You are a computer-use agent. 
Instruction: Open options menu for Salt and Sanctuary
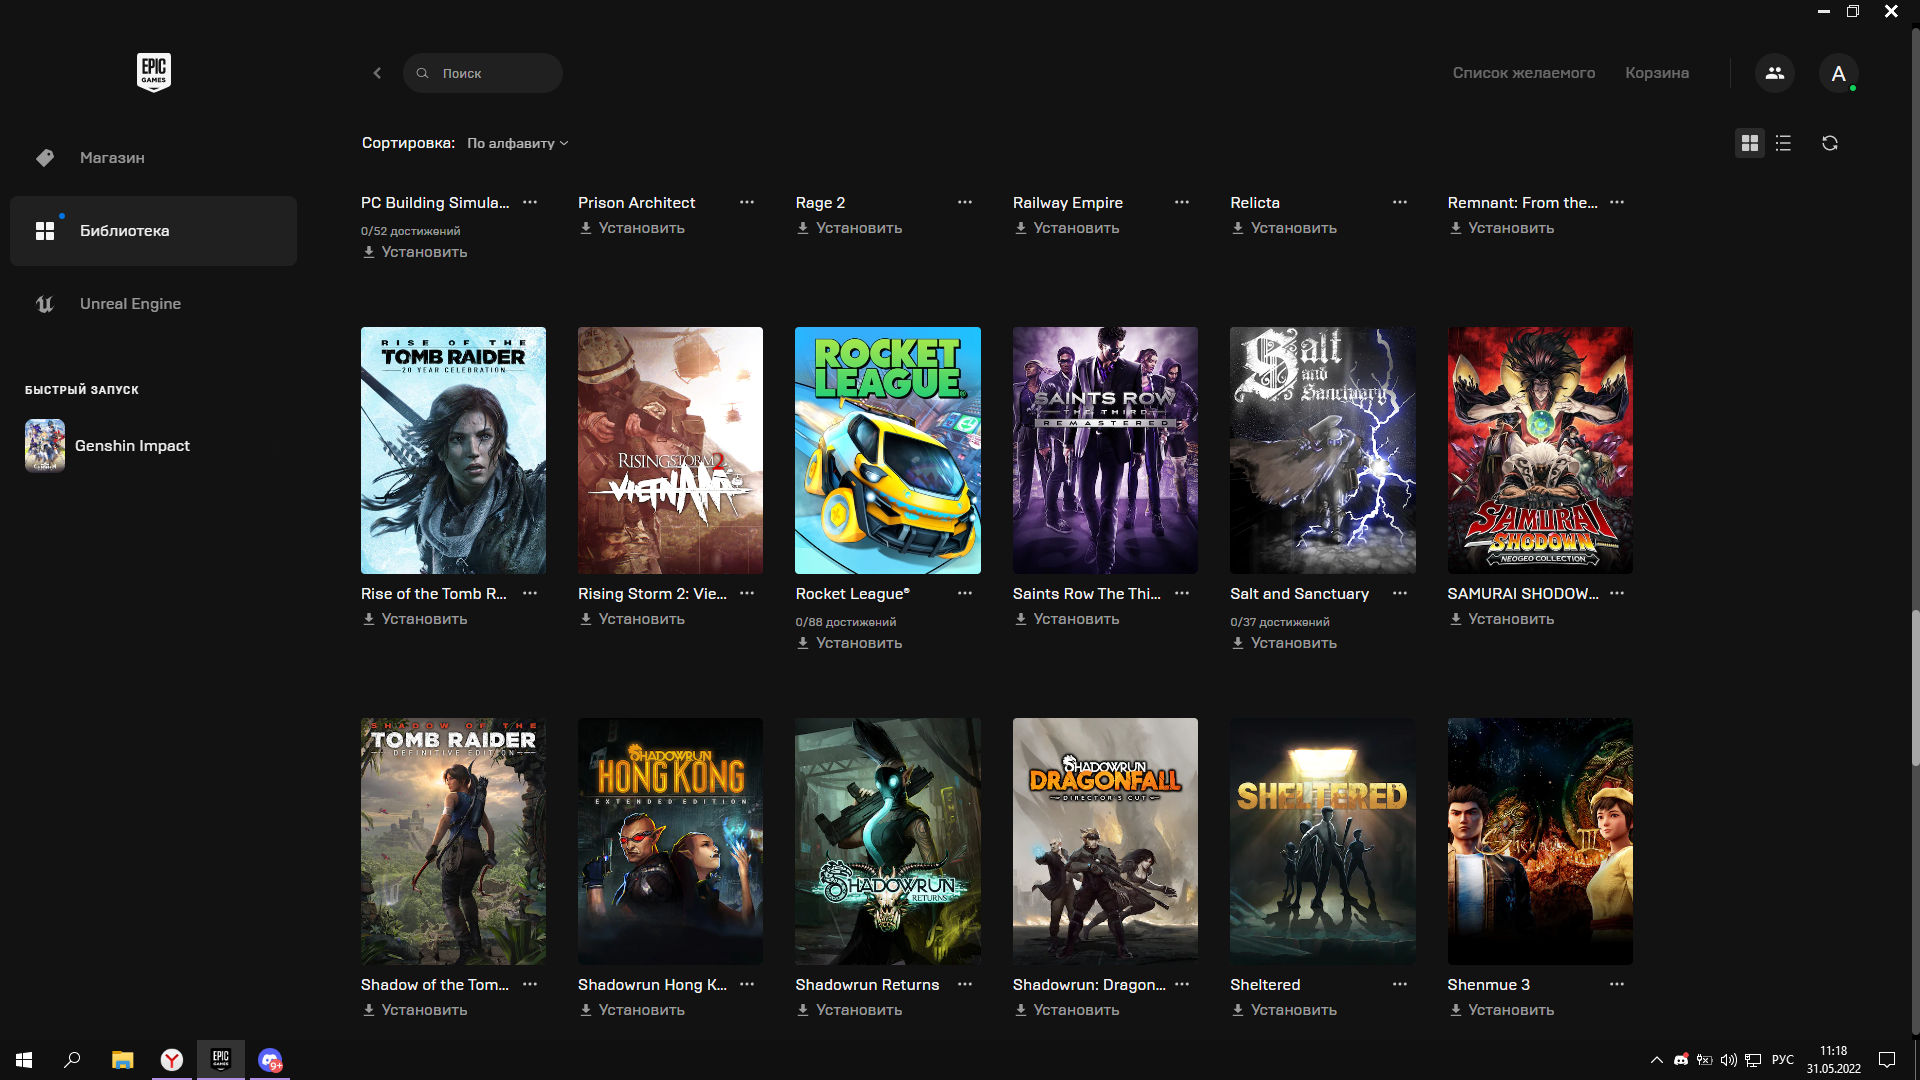(1400, 593)
